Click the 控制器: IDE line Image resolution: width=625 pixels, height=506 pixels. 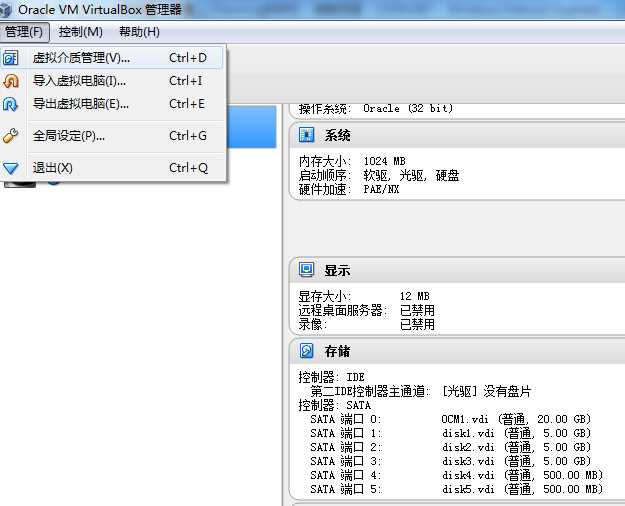[332, 377]
